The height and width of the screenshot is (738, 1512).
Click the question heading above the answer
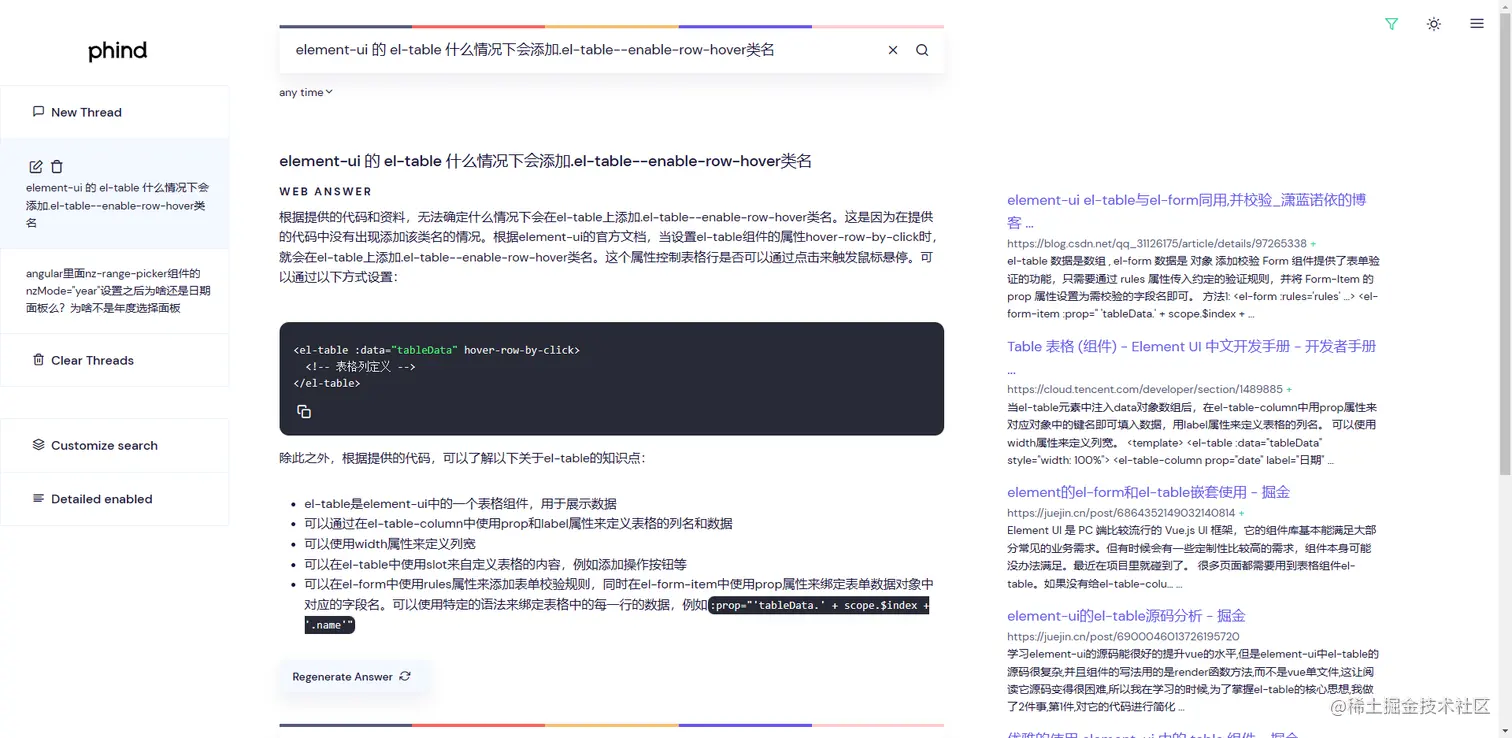(545, 161)
